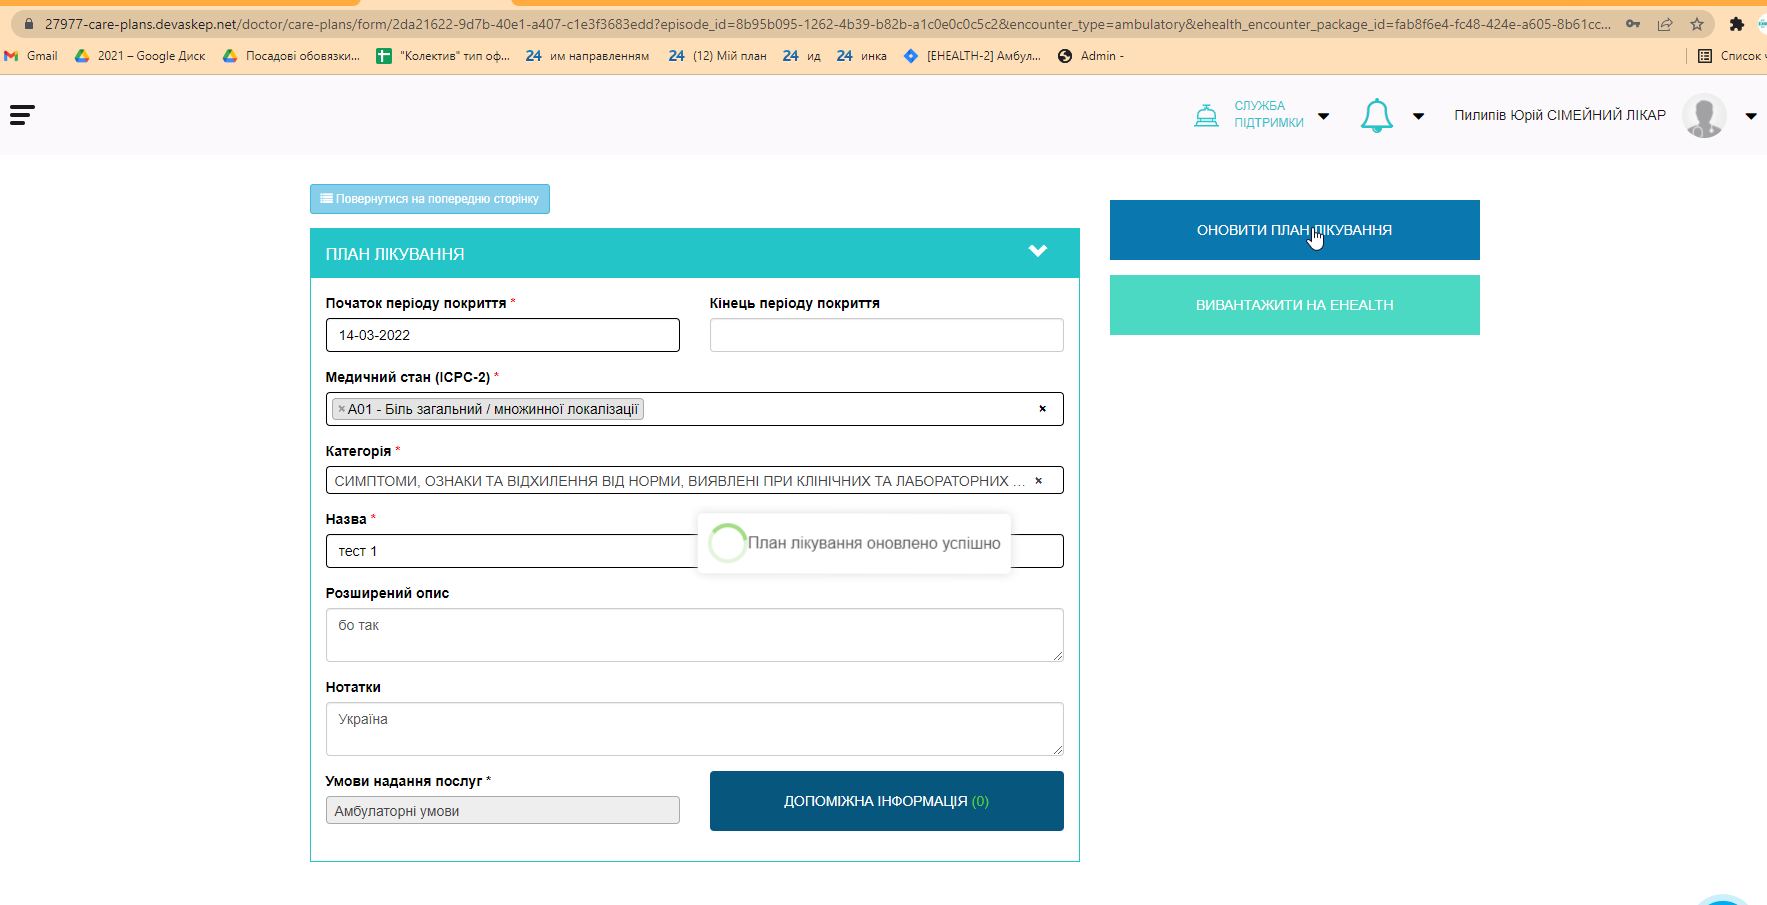
Task: Clear all Медичний стан selections
Action: 1042,409
